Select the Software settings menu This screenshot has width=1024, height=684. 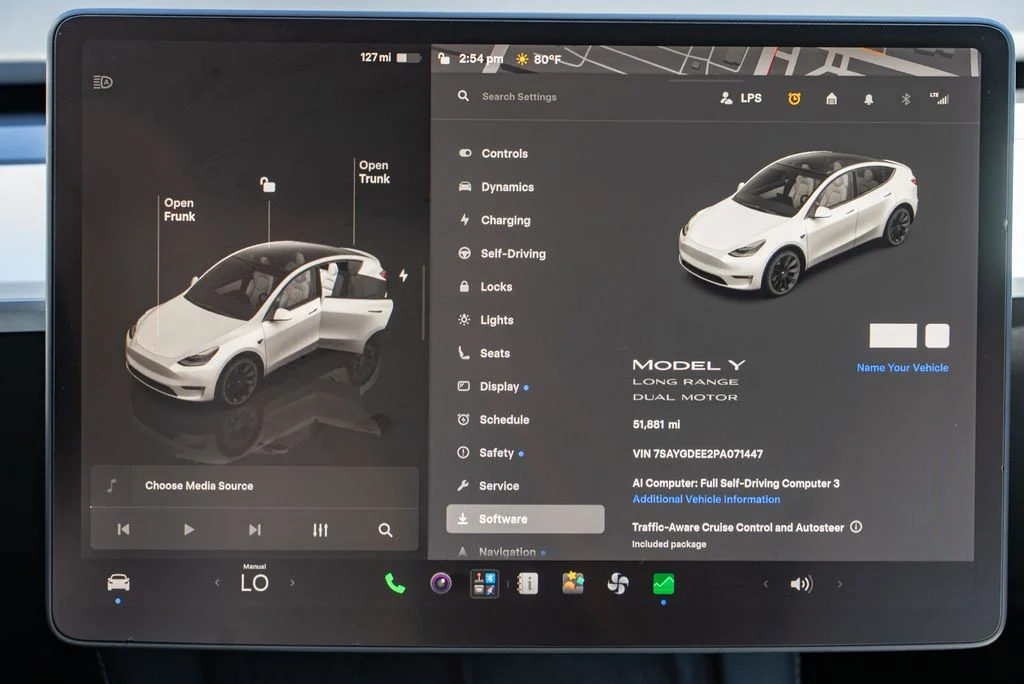[x=525, y=519]
